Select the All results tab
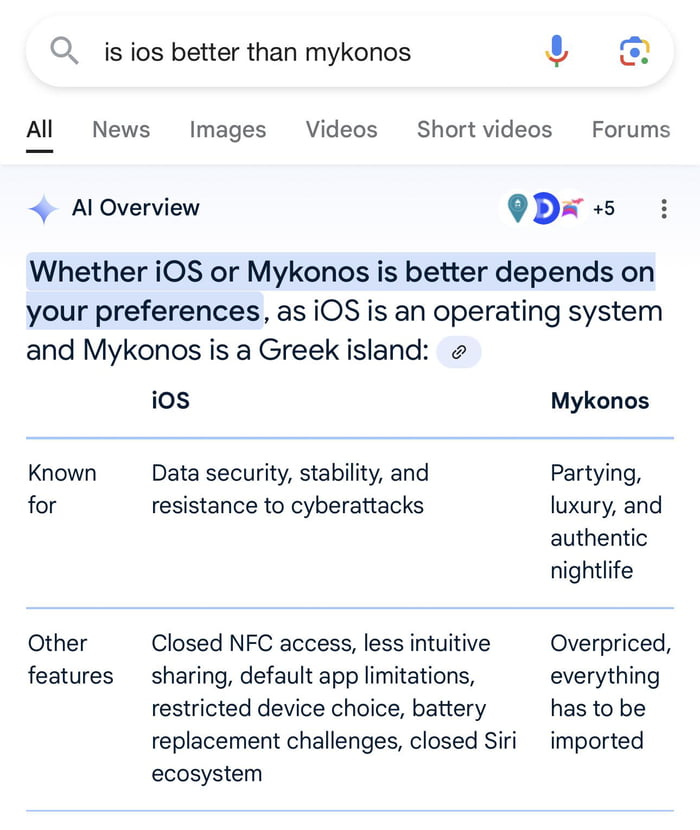700x830 pixels. (40, 130)
